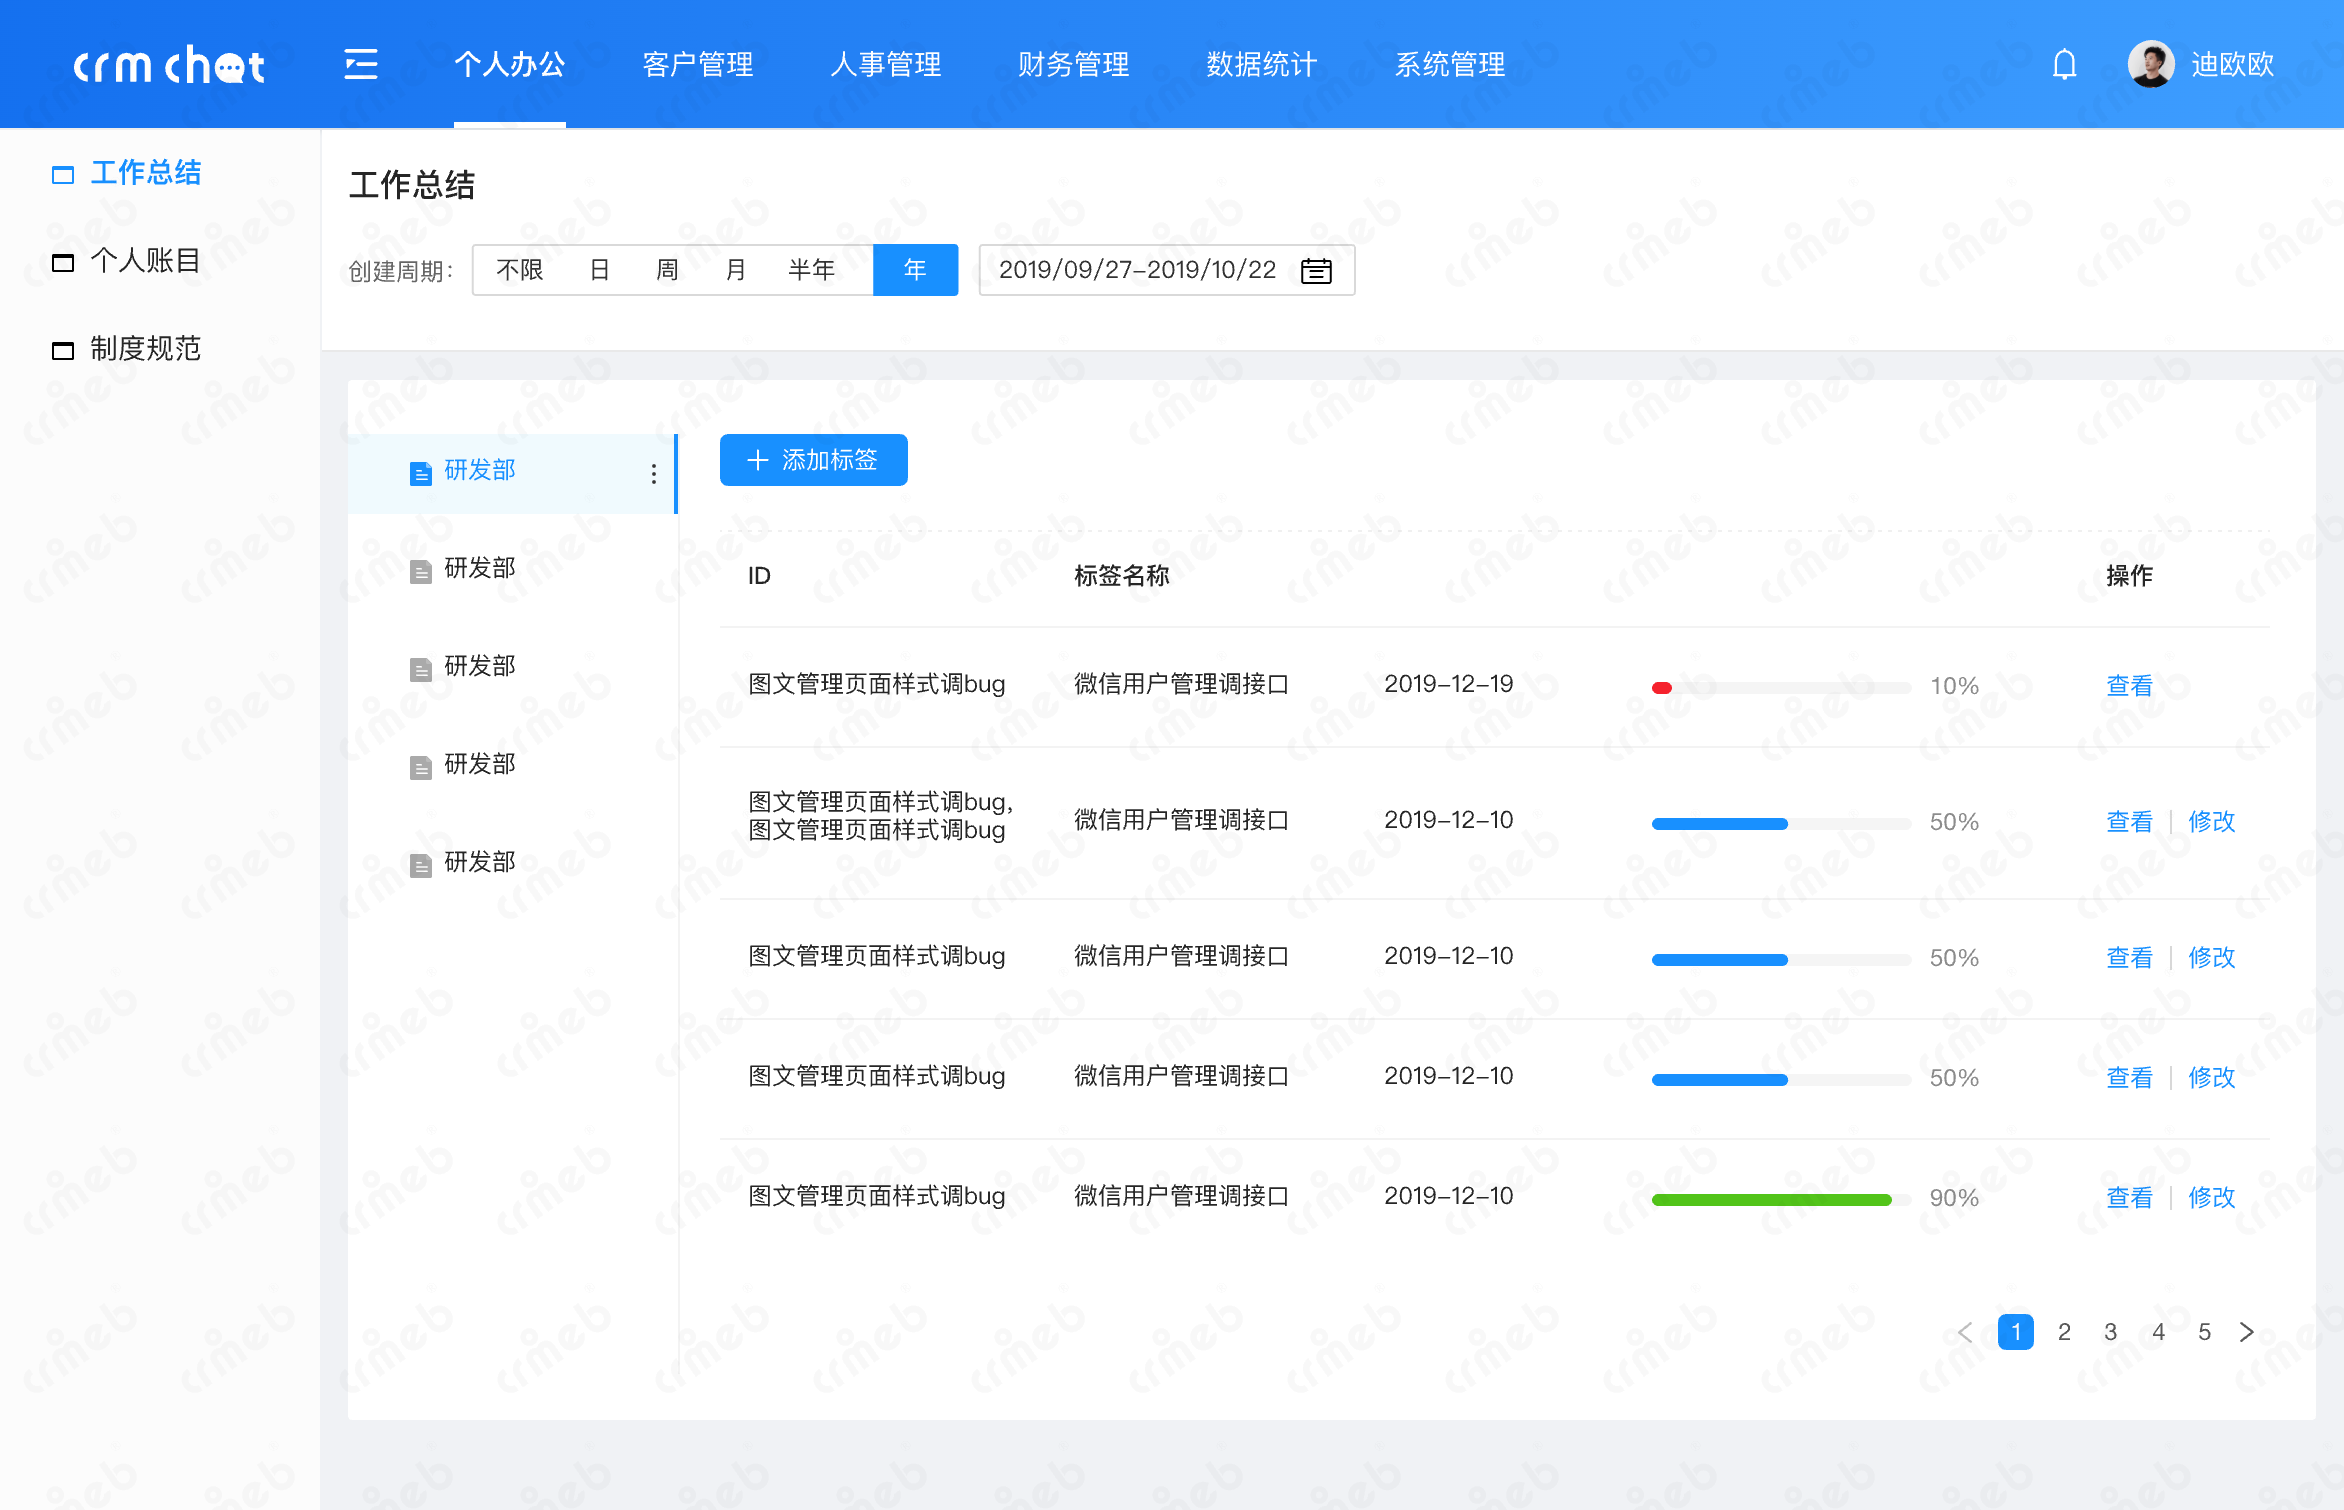Select the 不限 period option
2344x1510 pixels.
(x=520, y=270)
